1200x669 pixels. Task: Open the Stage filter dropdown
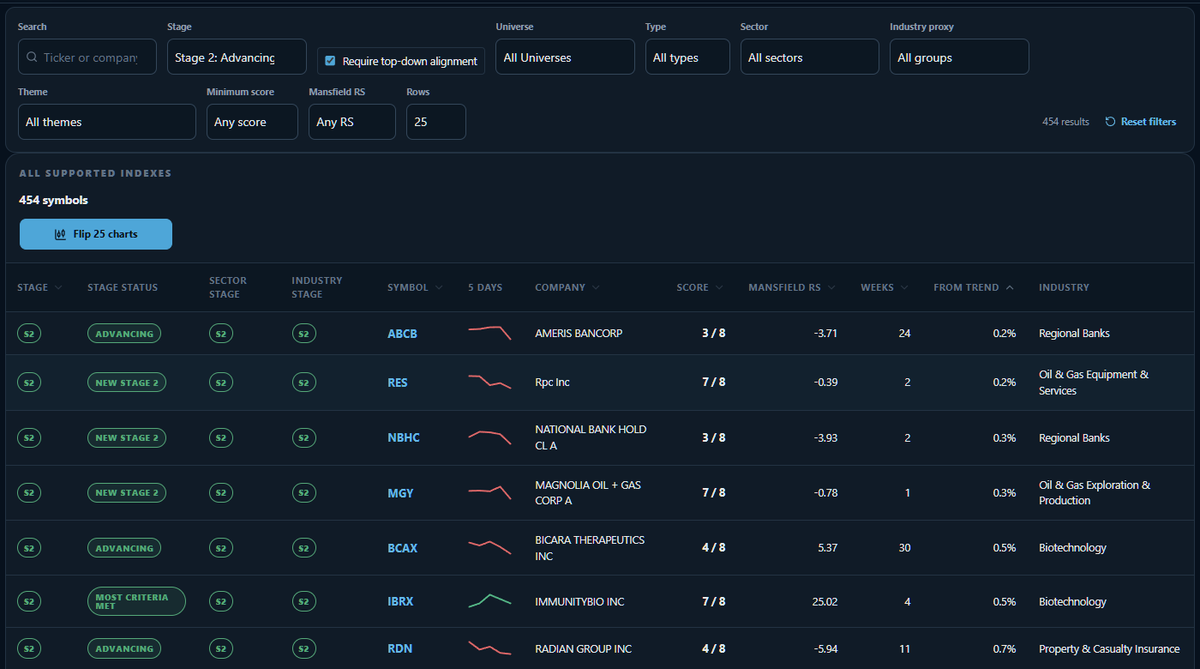[x=236, y=57]
